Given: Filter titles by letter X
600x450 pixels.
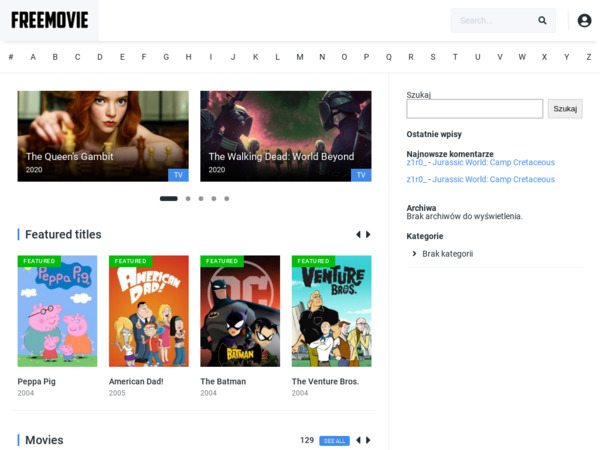Looking at the screenshot, I should pyautogui.click(x=544, y=57).
